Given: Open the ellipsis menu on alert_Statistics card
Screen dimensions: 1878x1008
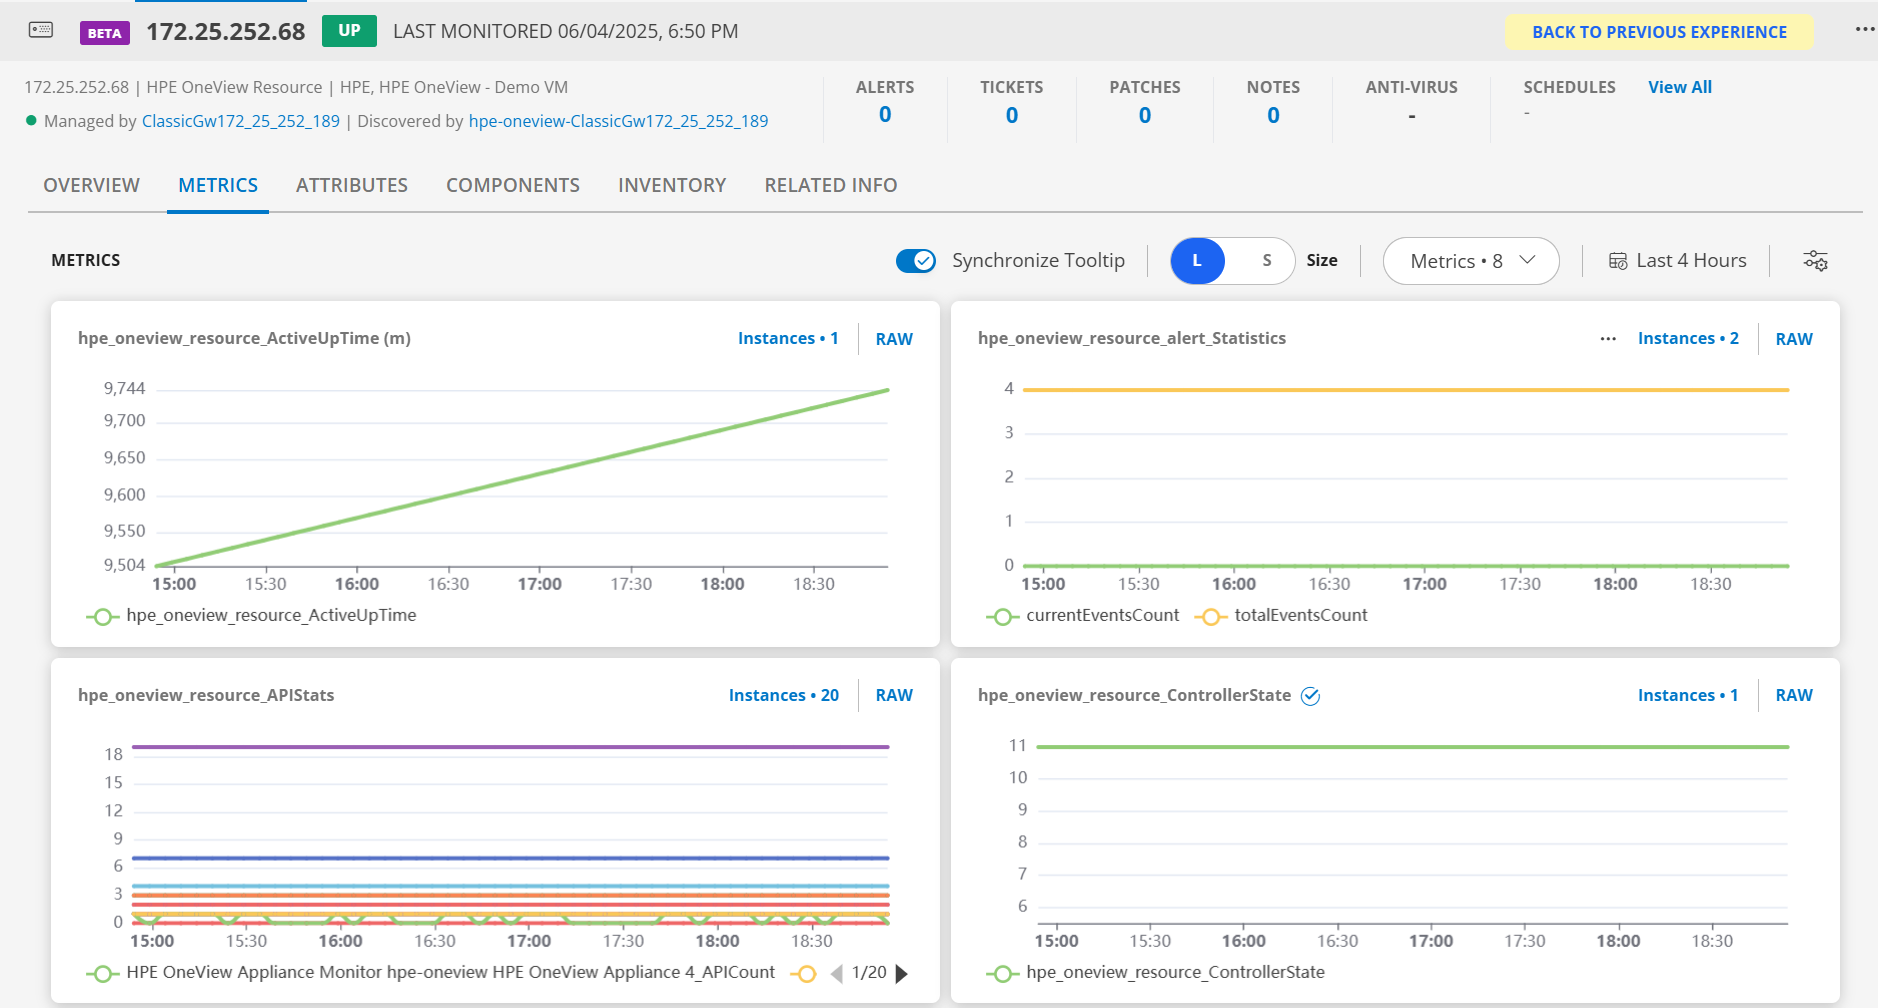Looking at the screenshot, I should (1607, 338).
